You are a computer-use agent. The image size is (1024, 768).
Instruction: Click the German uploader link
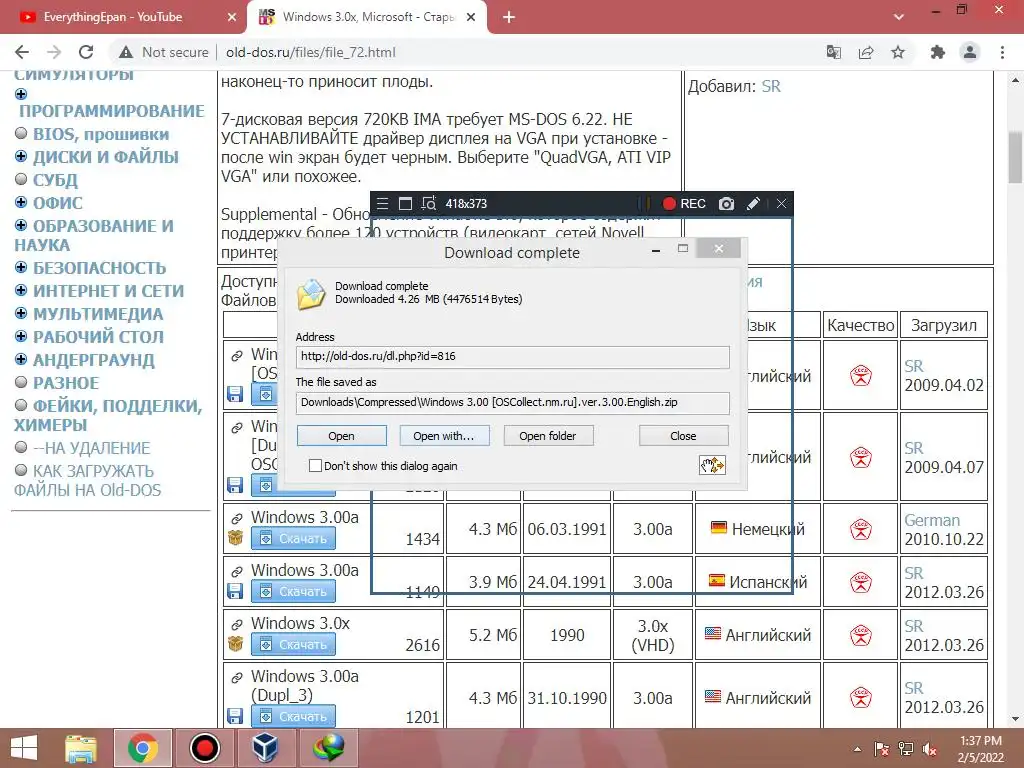coord(932,520)
